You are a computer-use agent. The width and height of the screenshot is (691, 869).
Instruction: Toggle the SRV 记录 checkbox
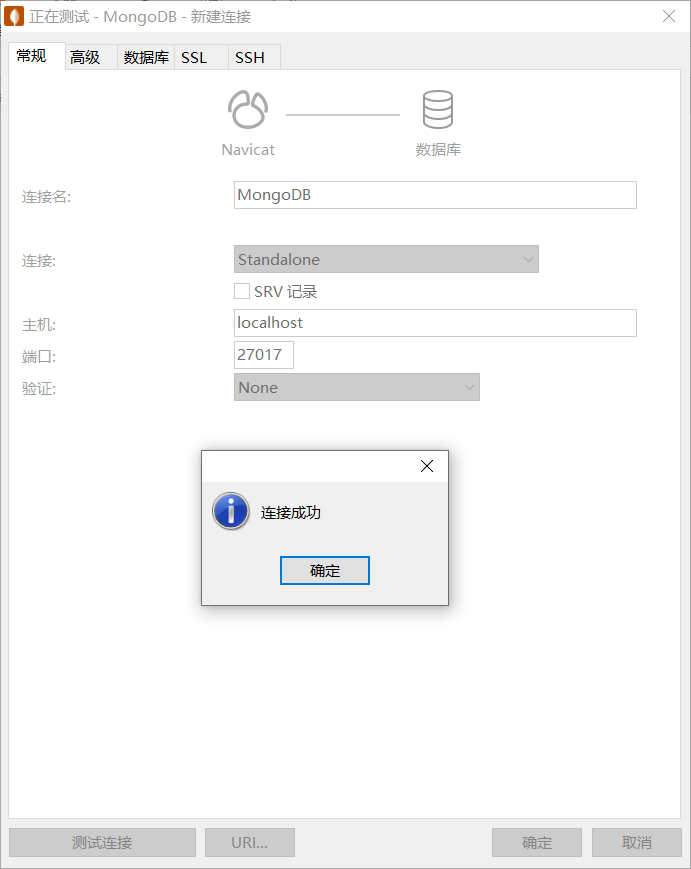(x=242, y=291)
